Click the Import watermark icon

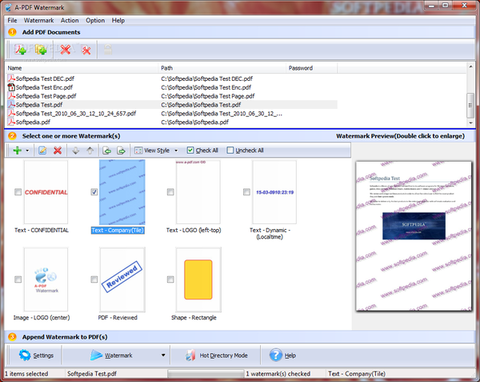[x=107, y=151]
